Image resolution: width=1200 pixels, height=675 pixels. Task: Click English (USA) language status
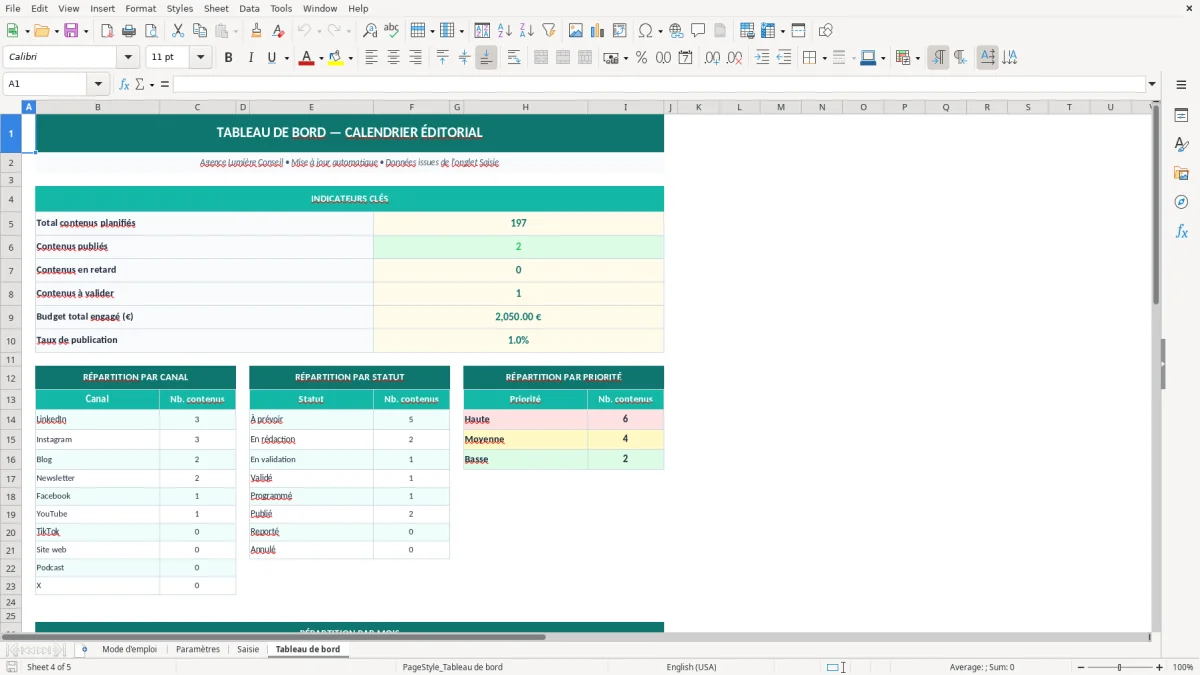click(x=692, y=667)
